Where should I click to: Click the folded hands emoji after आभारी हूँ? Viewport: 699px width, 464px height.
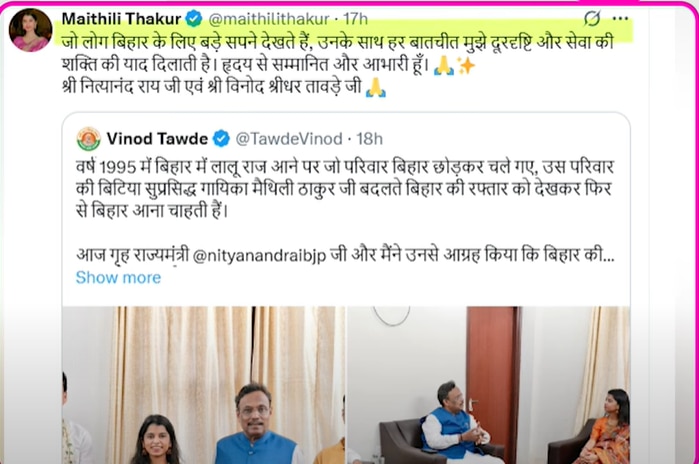tap(444, 66)
